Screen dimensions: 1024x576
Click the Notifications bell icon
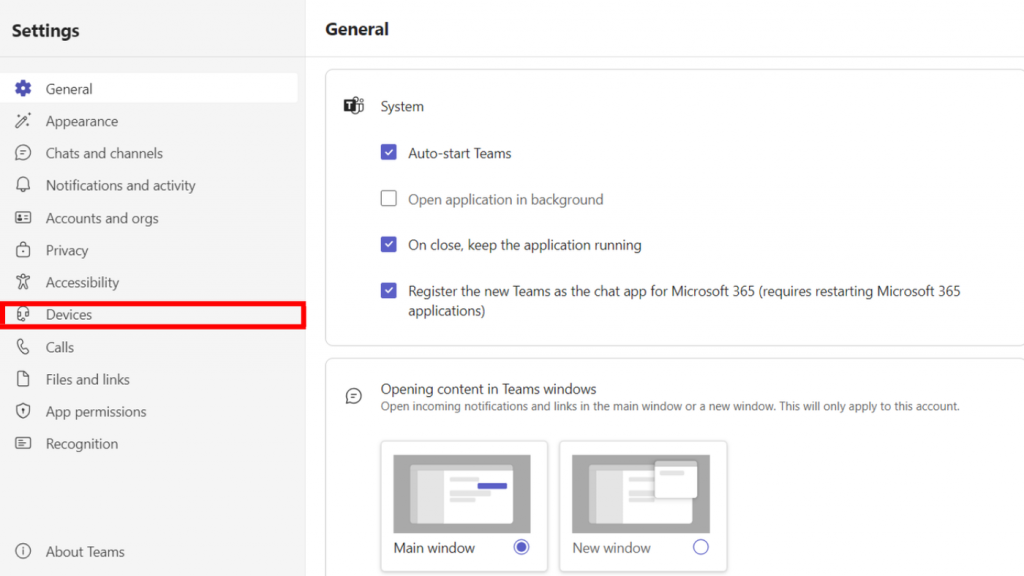[23, 185]
